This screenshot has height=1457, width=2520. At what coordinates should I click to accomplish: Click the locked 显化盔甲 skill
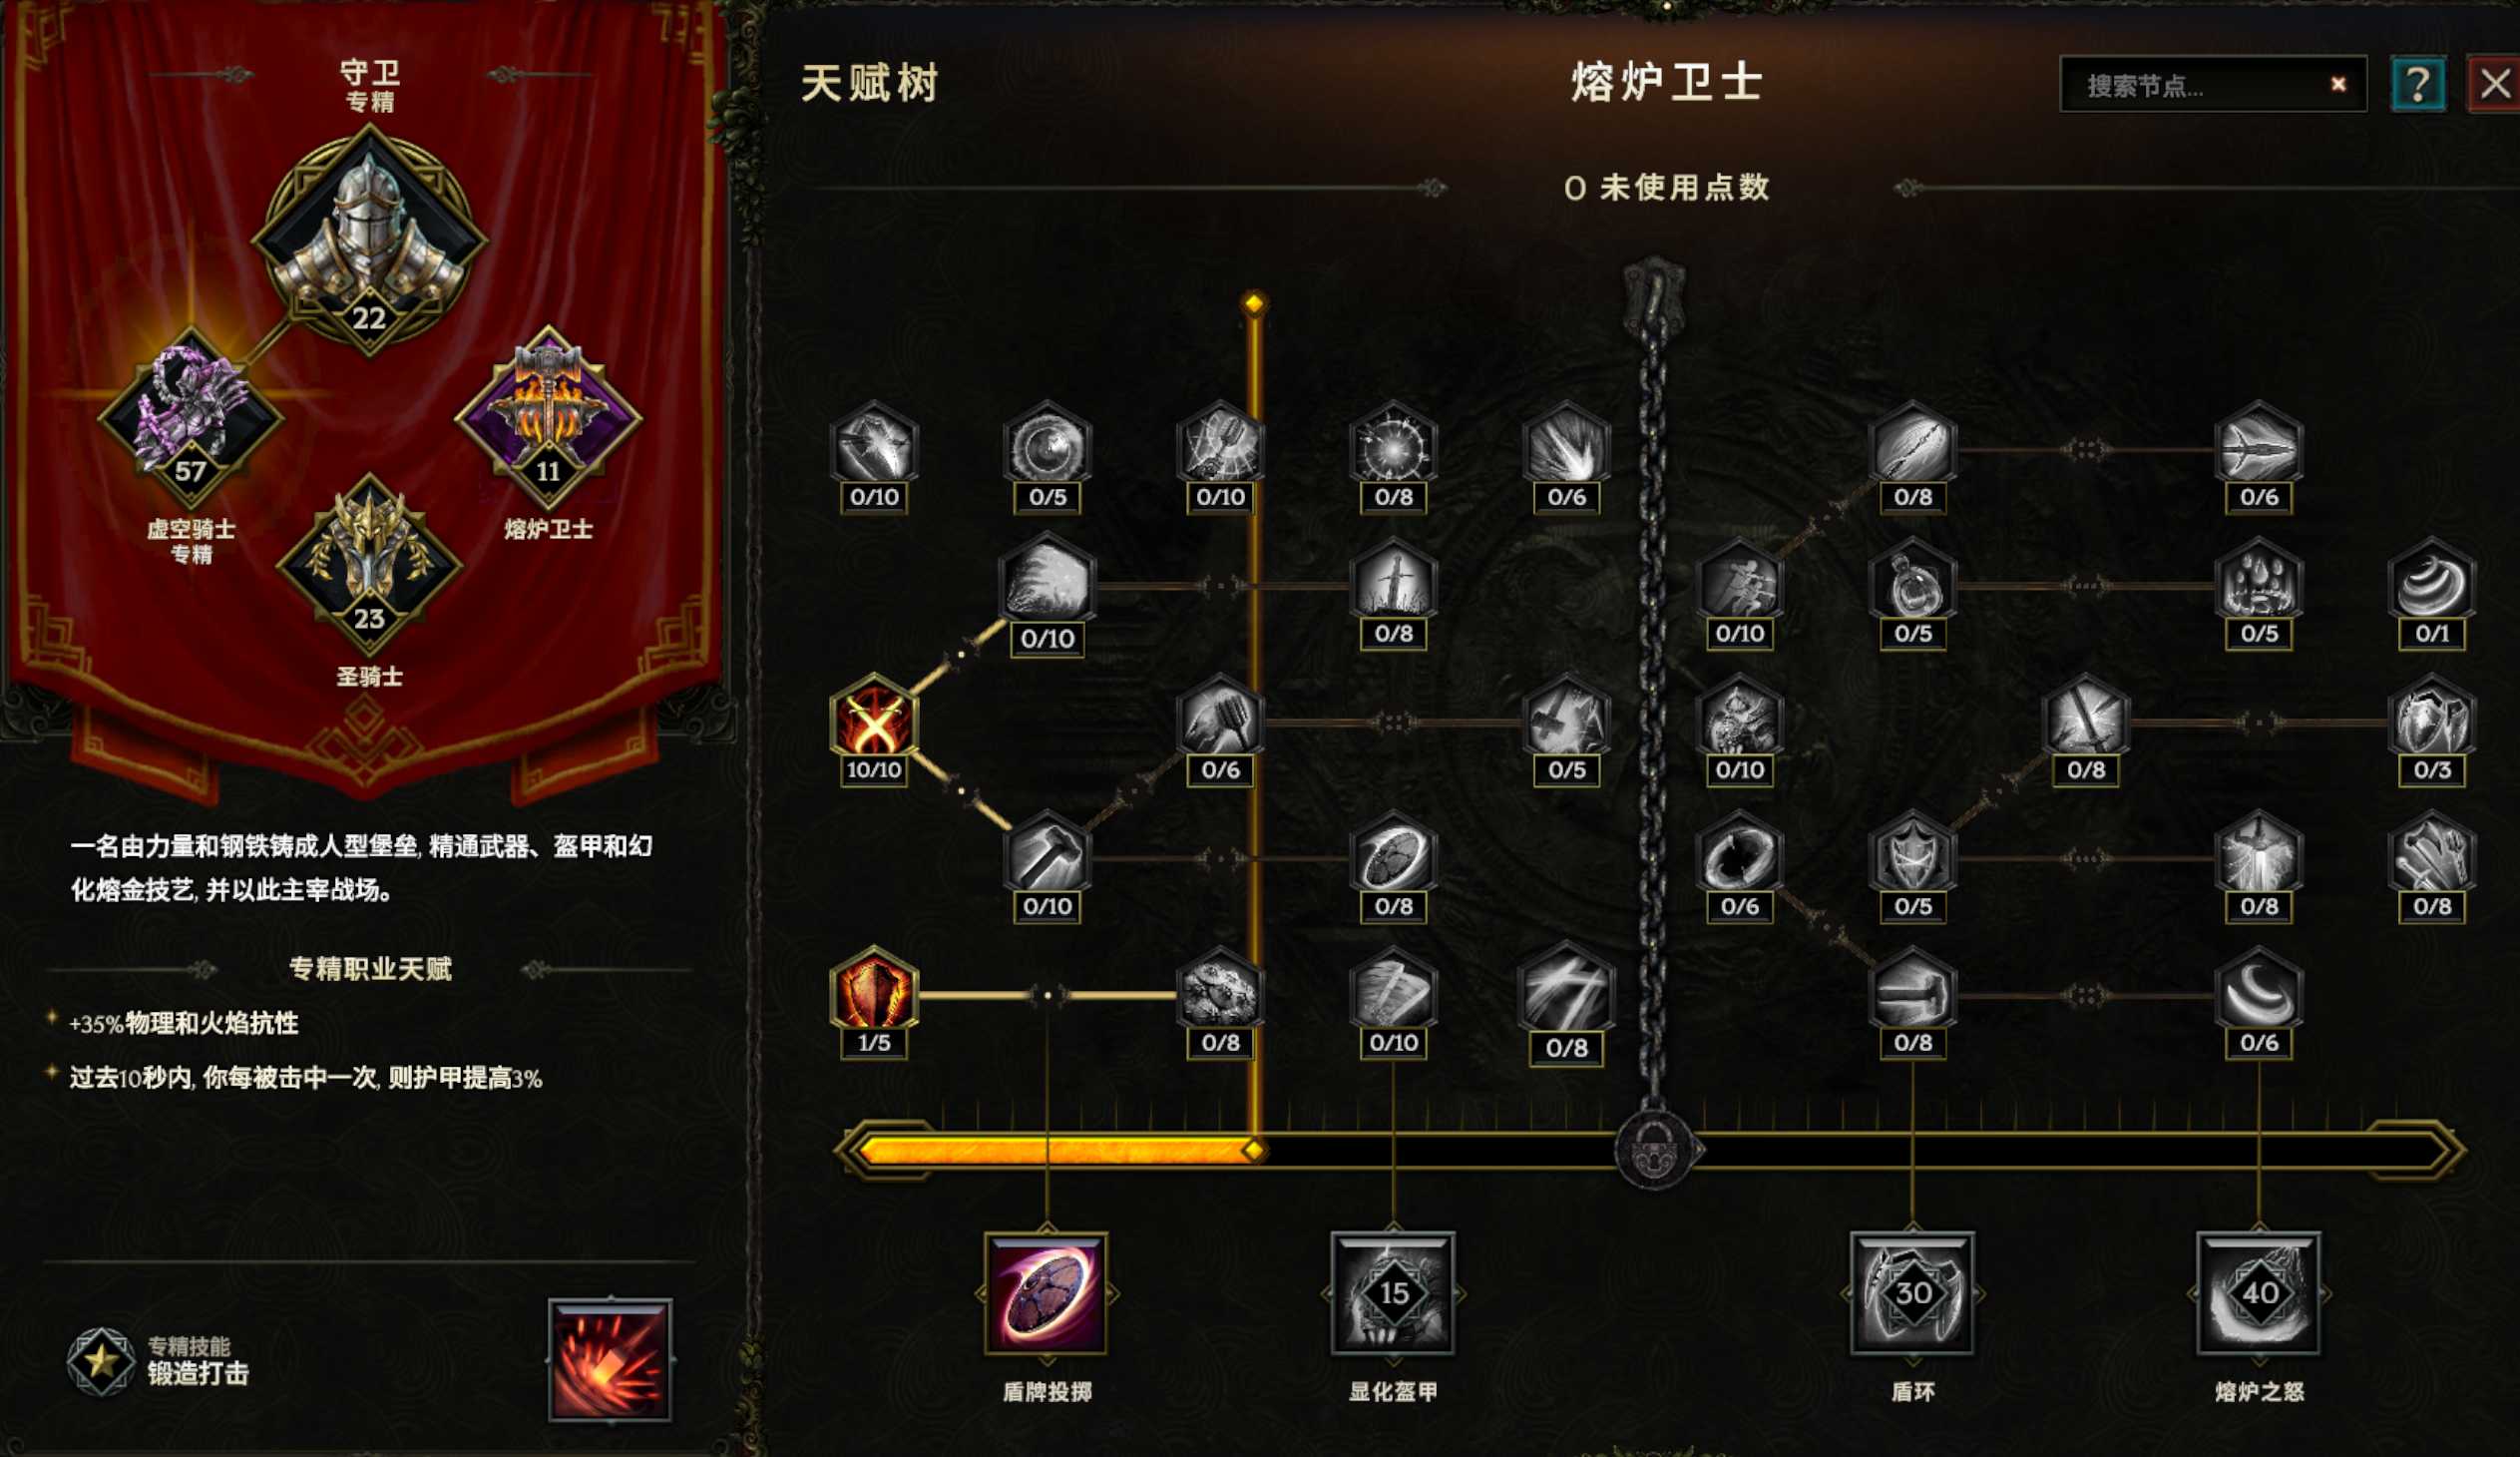[x=1393, y=1293]
